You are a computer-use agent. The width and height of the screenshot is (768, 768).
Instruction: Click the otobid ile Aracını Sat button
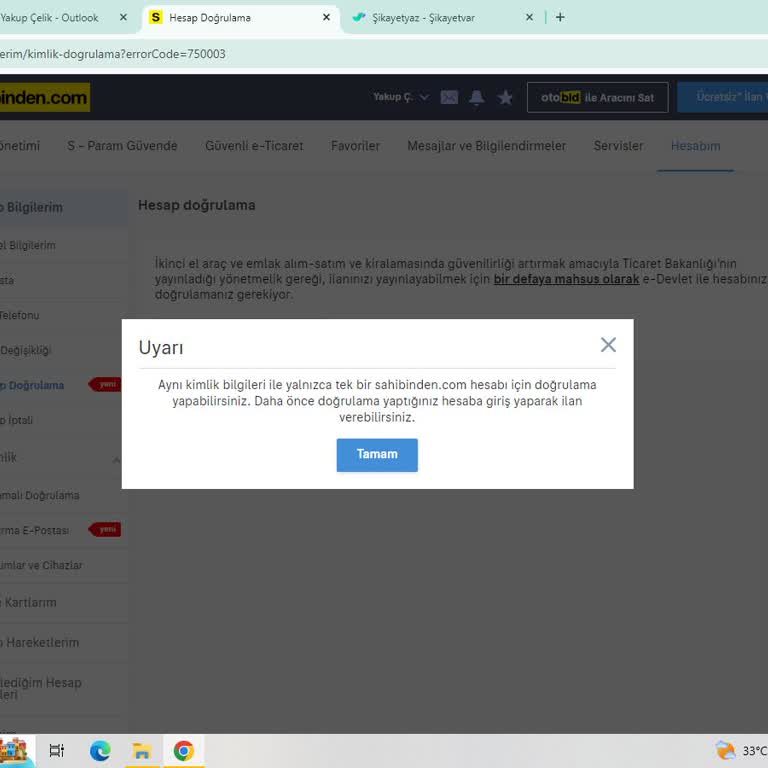pyautogui.click(x=597, y=97)
